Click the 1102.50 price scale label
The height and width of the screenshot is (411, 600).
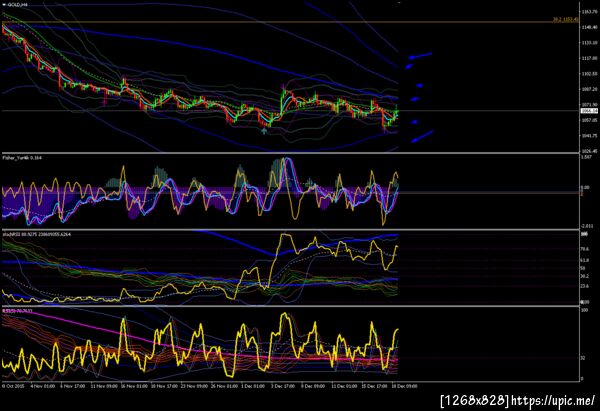coord(590,73)
